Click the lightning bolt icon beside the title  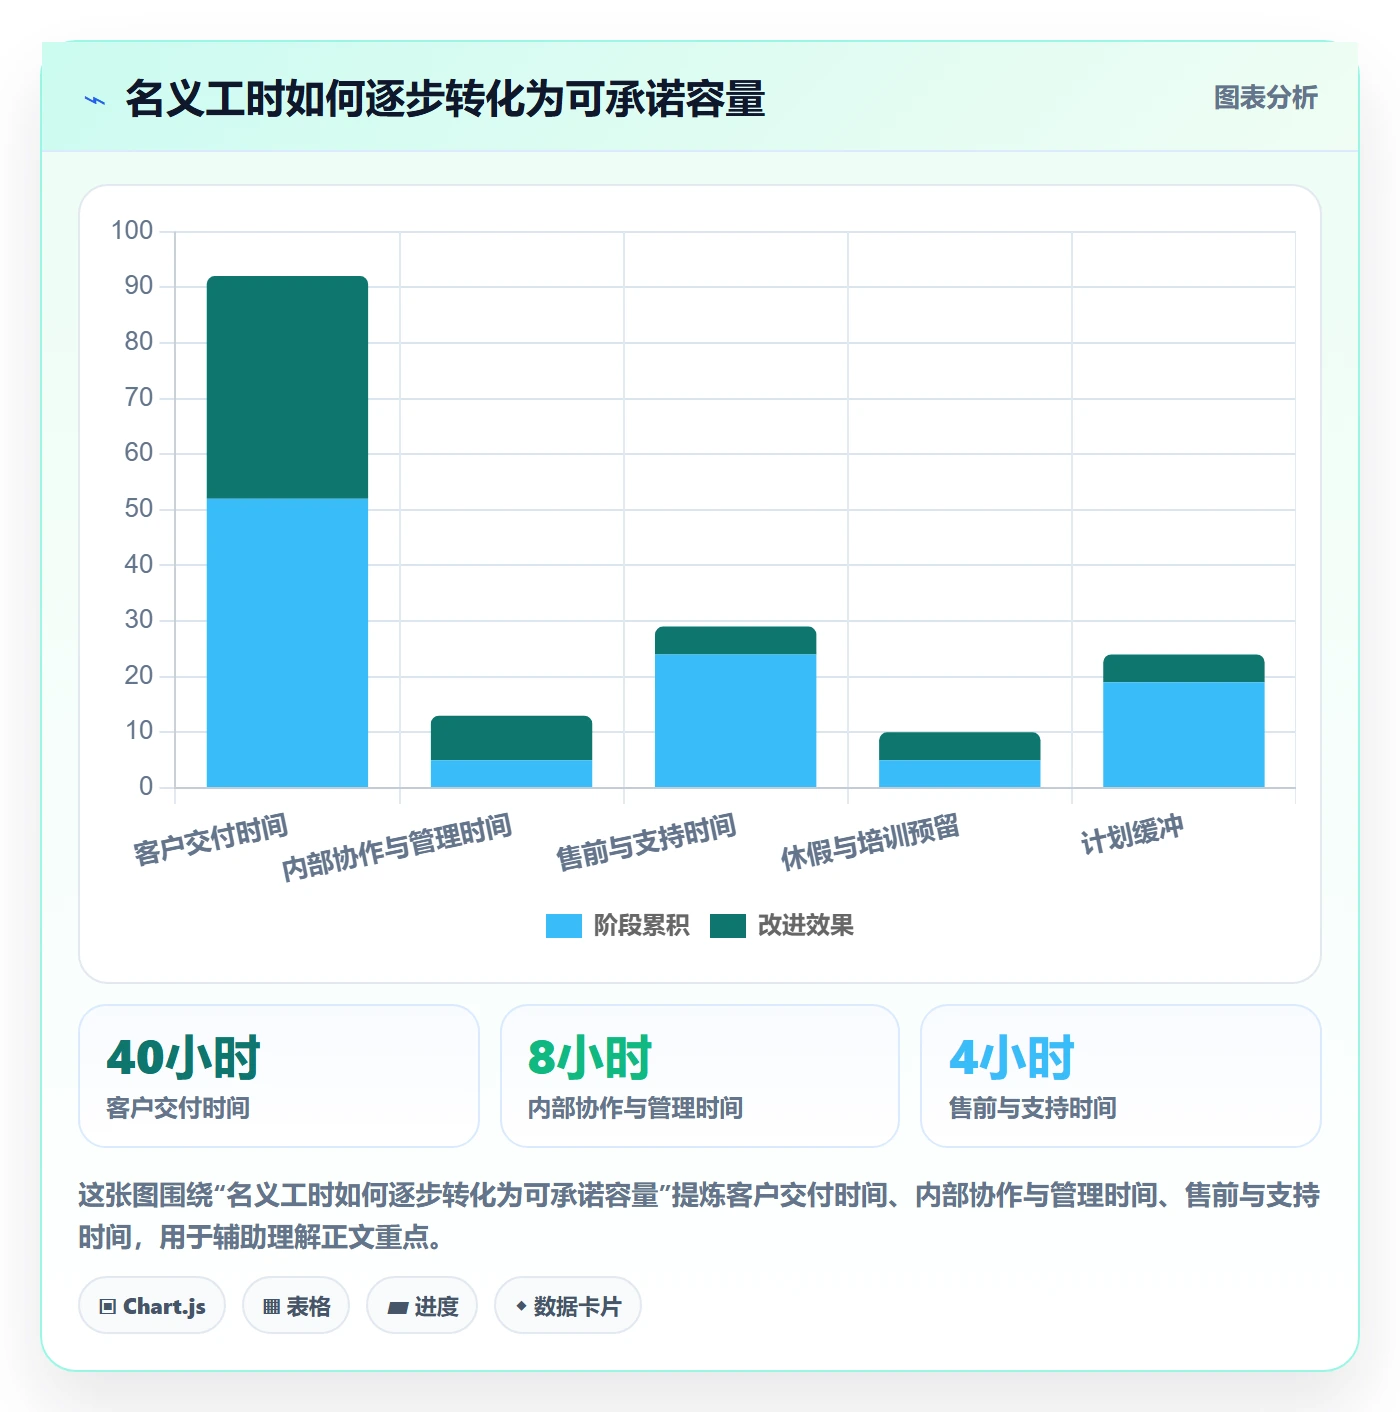click(95, 100)
